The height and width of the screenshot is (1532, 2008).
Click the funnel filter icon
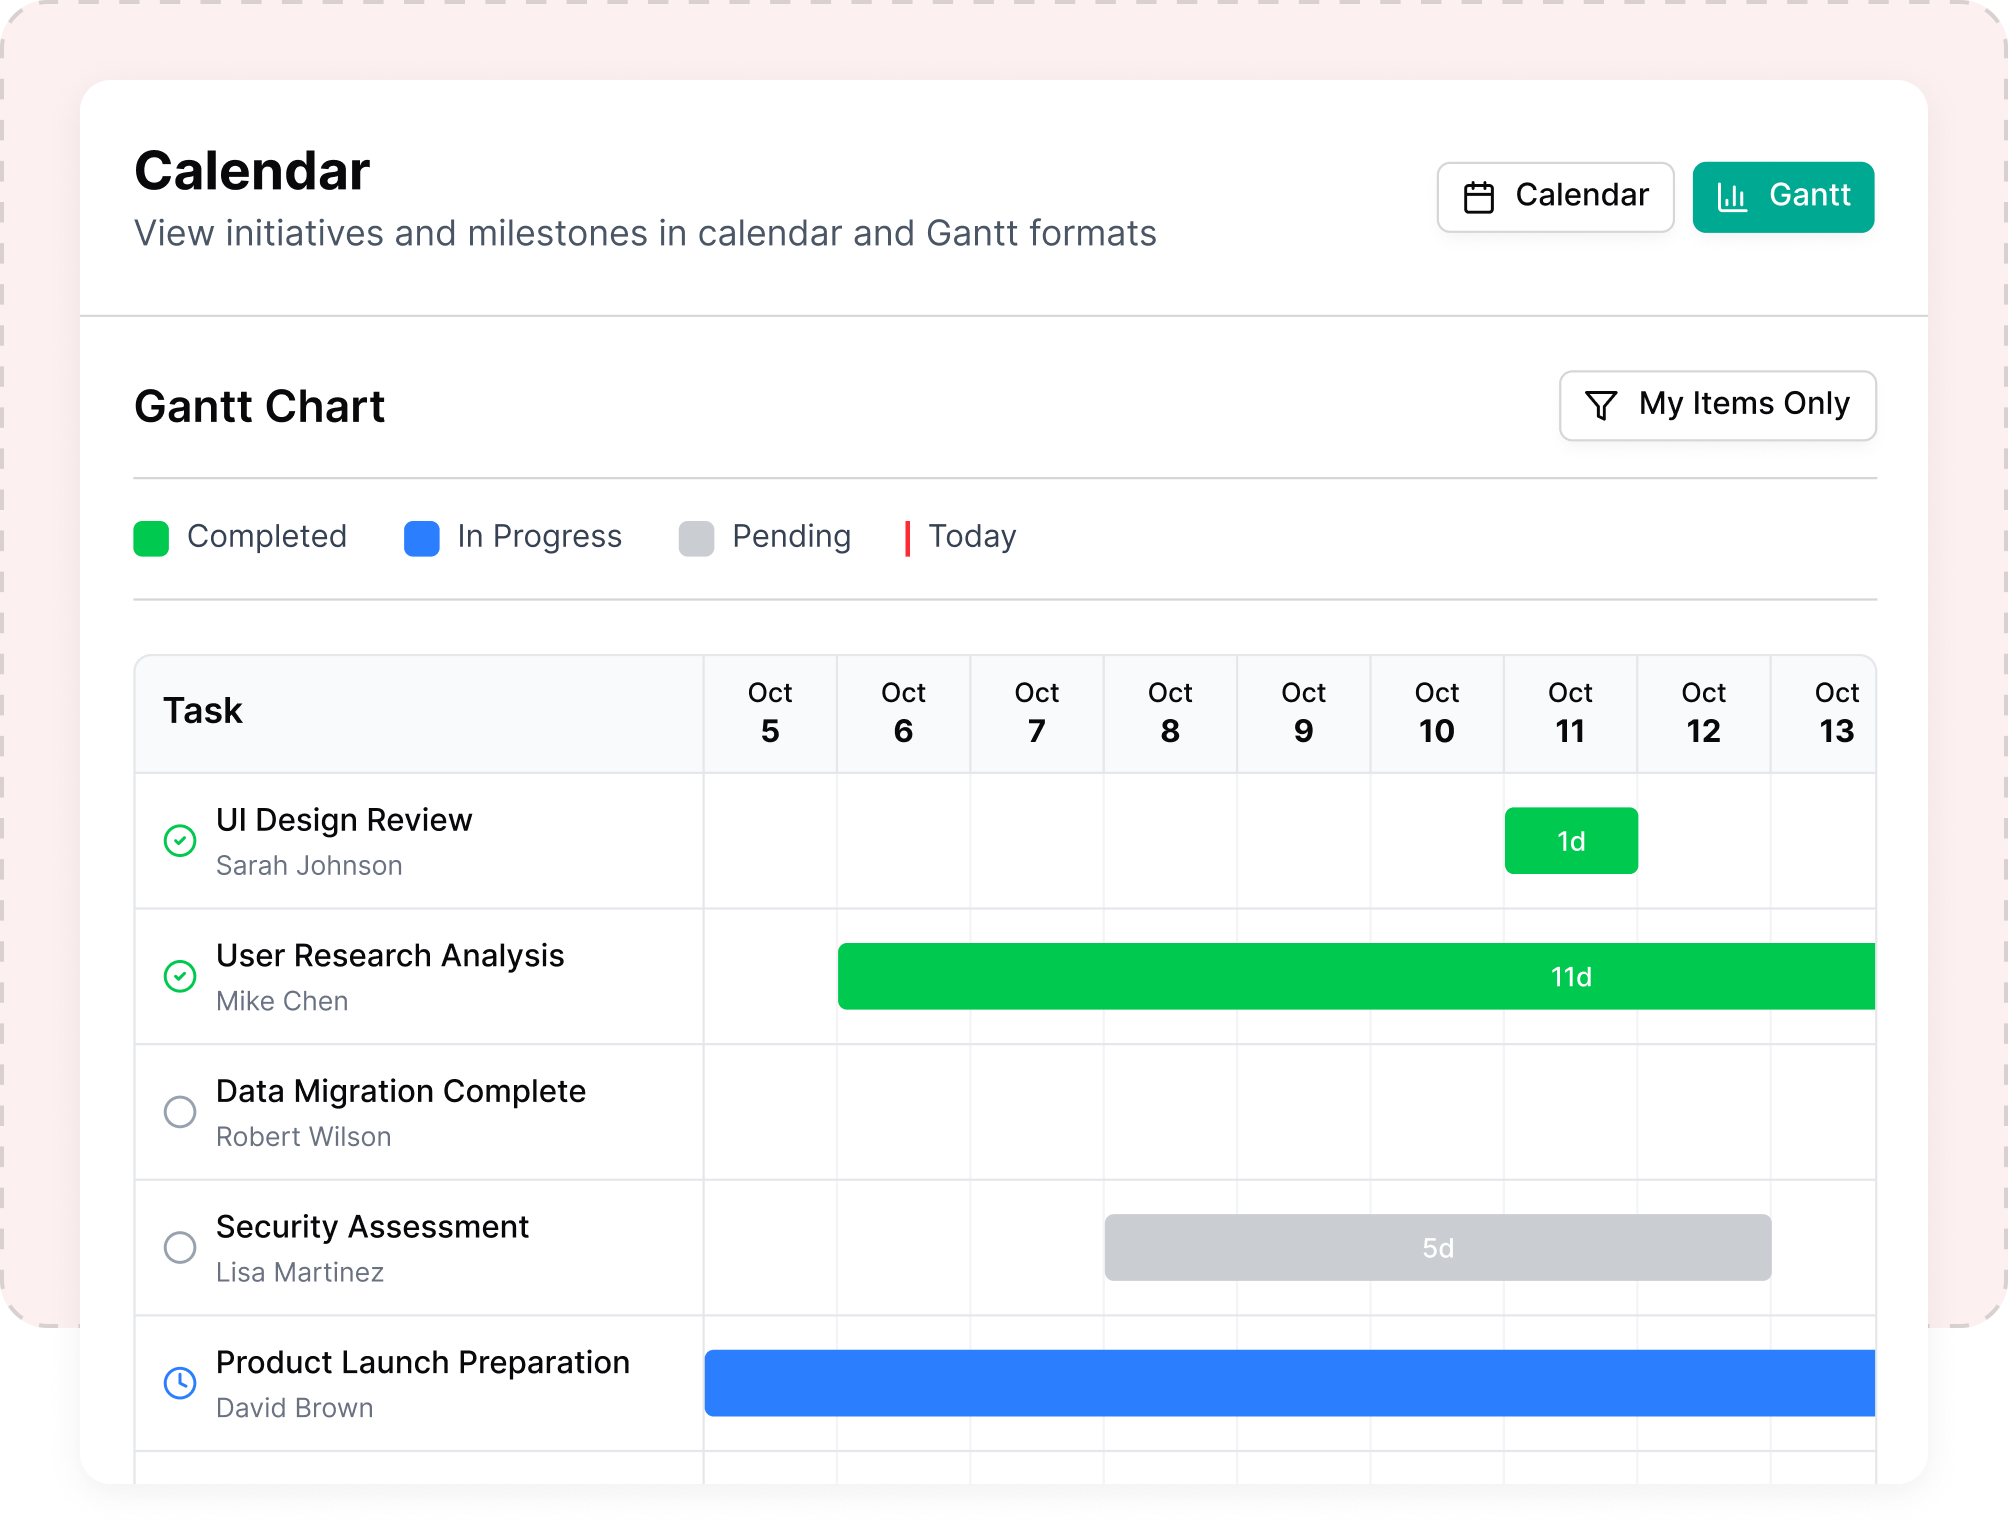tap(1601, 405)
